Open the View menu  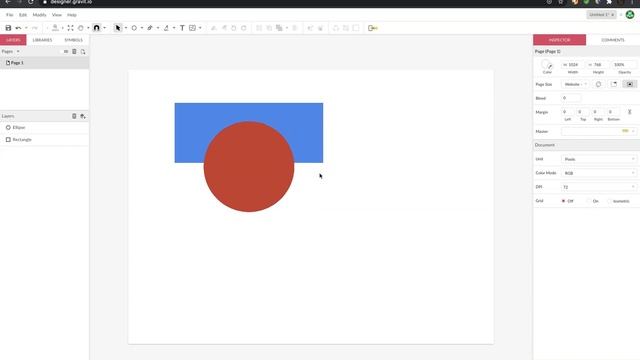(57, 15)
